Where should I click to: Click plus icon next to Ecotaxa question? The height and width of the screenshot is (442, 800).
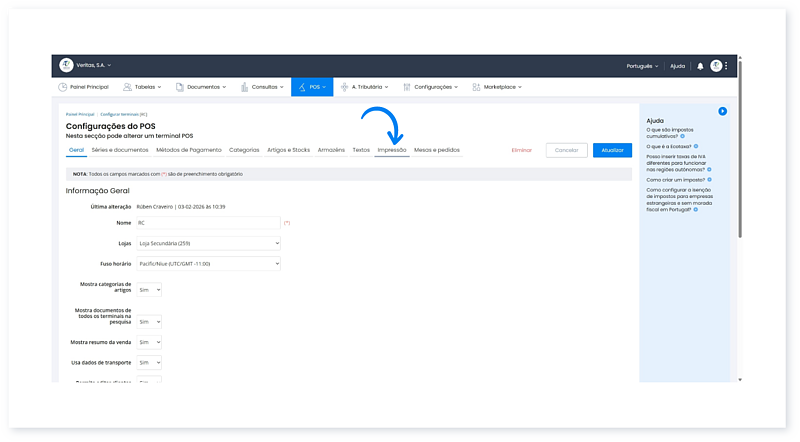tap(696, 146)
